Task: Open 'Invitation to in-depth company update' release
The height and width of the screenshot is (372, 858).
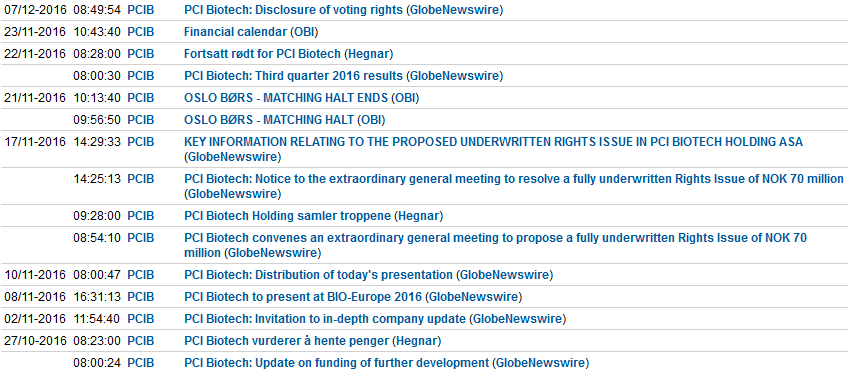Action: [x=325, y=318]
